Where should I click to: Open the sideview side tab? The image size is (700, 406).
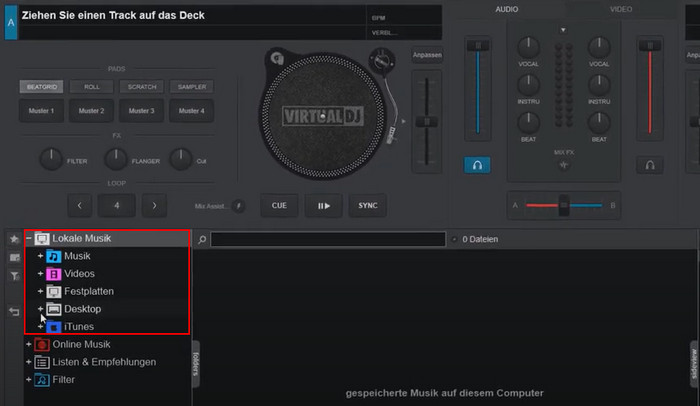[694, 364]
